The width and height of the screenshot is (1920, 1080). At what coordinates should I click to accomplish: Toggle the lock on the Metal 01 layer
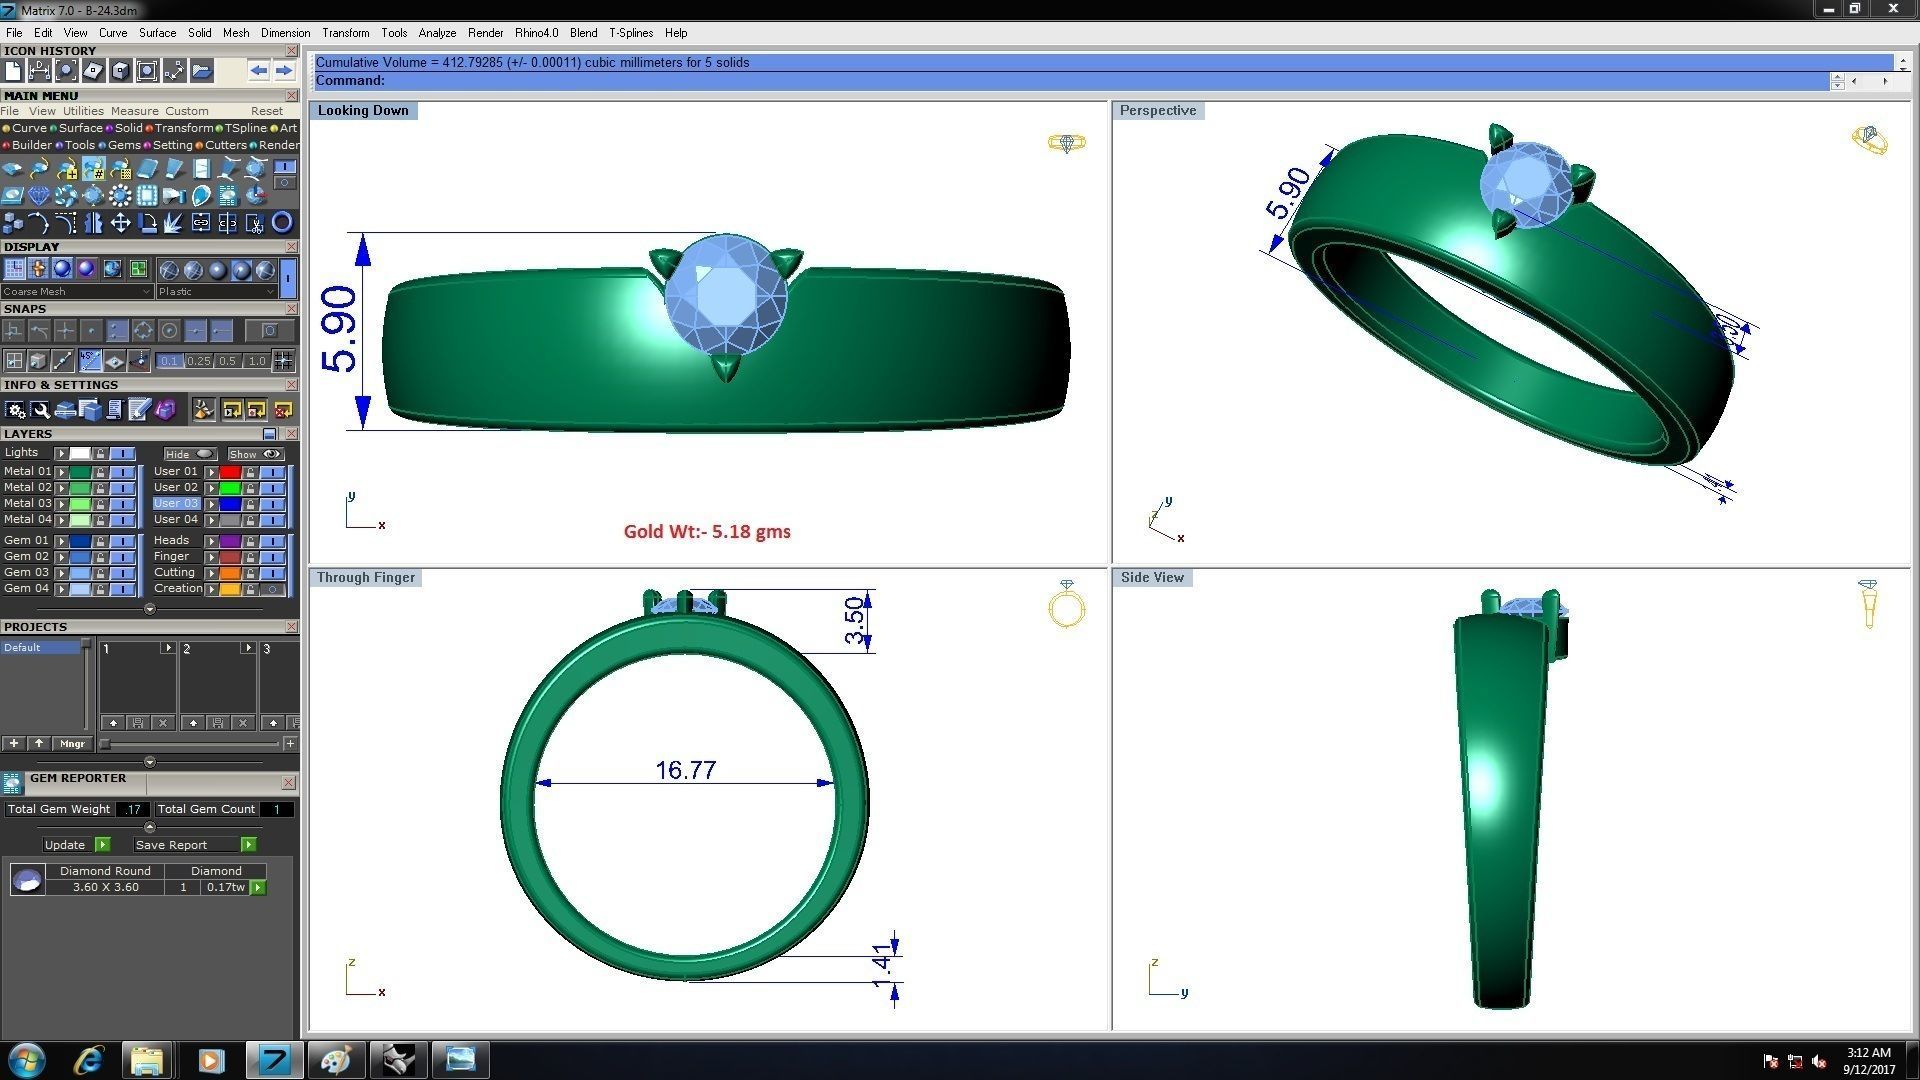pyautogui.click(x=101, y=471)
